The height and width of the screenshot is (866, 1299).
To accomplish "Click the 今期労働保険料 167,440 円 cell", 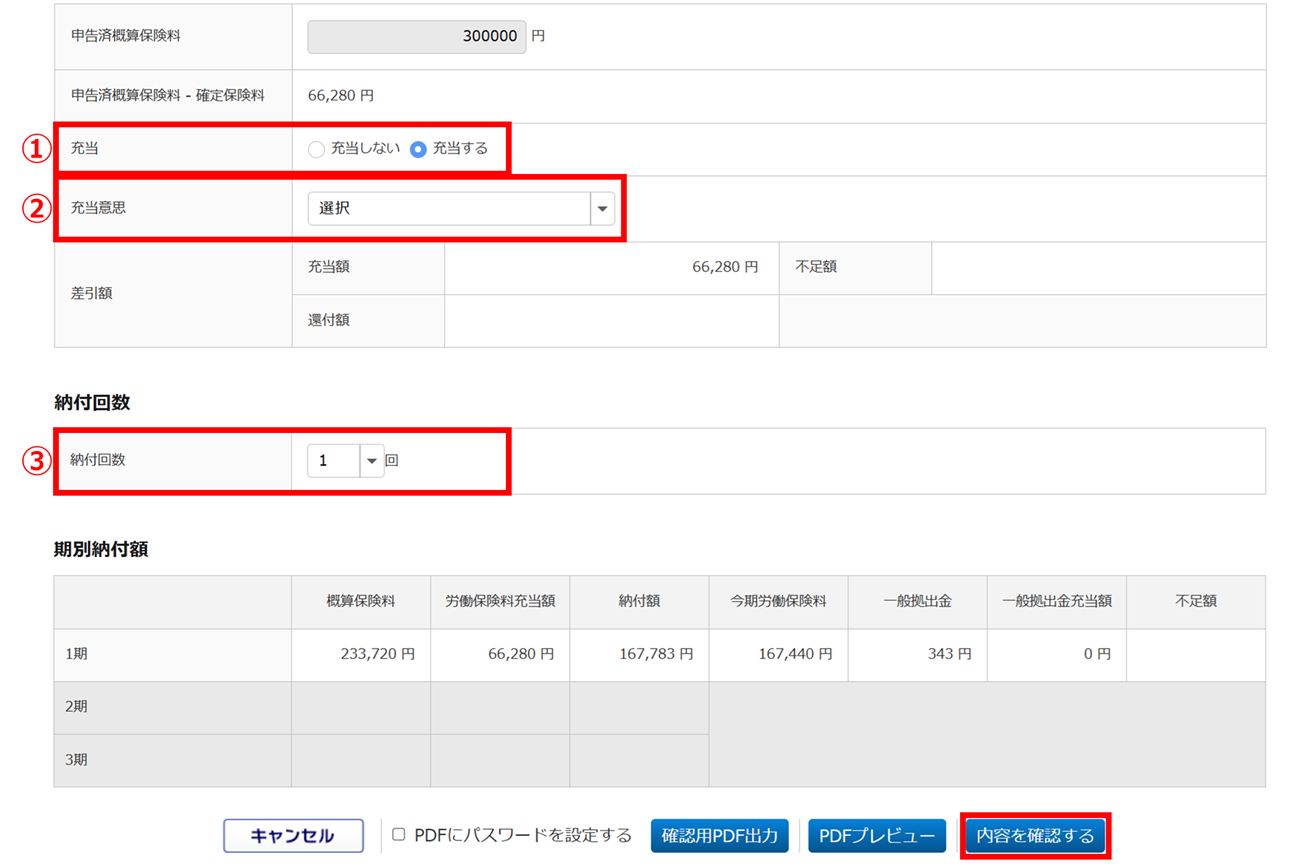I will 778,654.
